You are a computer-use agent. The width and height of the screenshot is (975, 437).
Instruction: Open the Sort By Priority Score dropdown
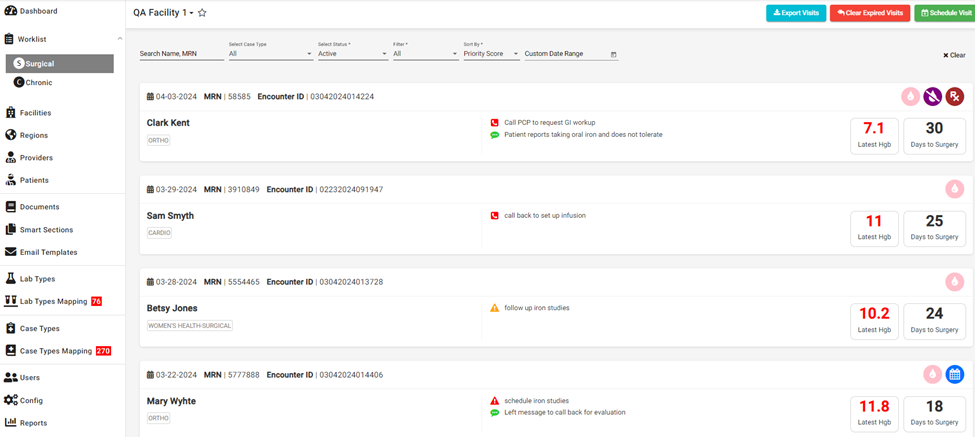(490, 54)
